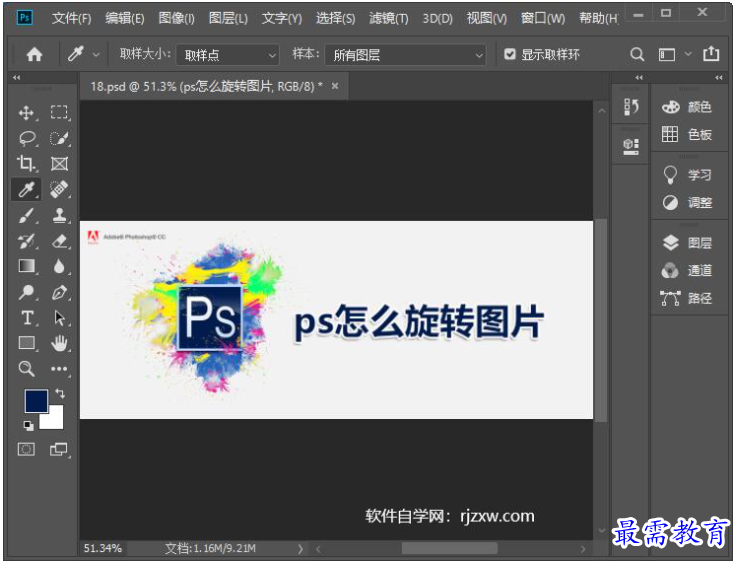The image size is (736, 564).
Task: Select the Blur tool
Action: (59, 266)
